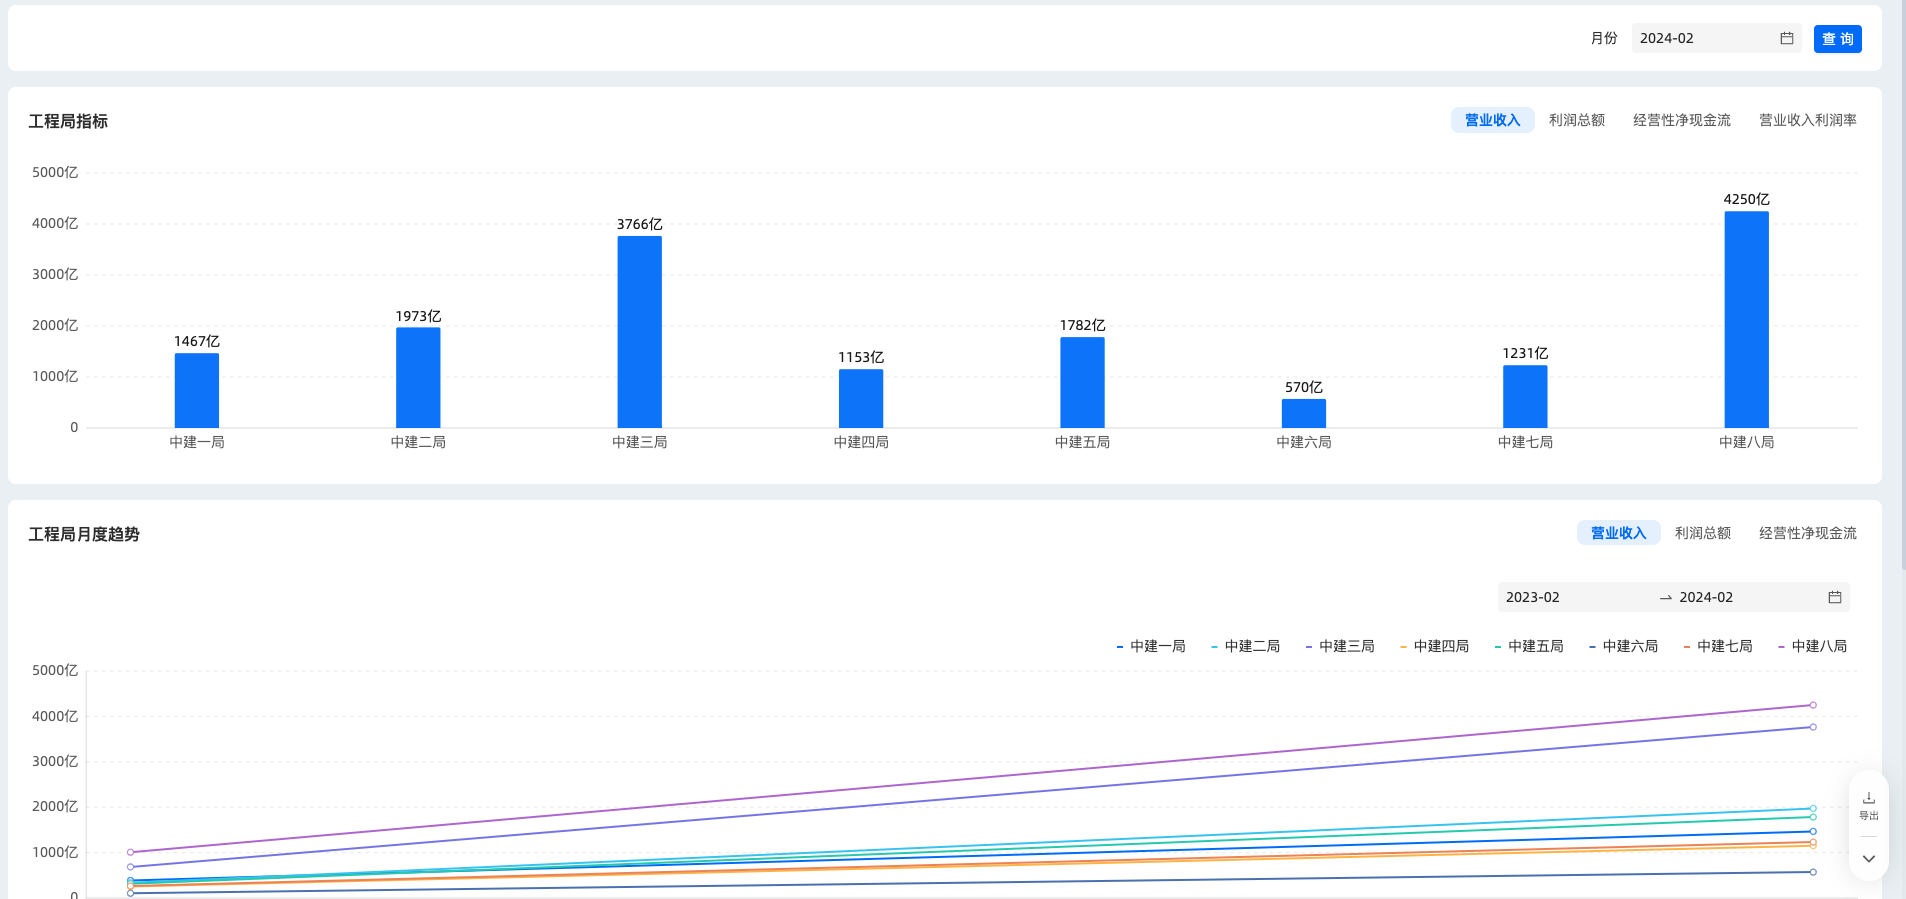Click the 中建七局 bar labeled 1231亿

(1525, 396)
